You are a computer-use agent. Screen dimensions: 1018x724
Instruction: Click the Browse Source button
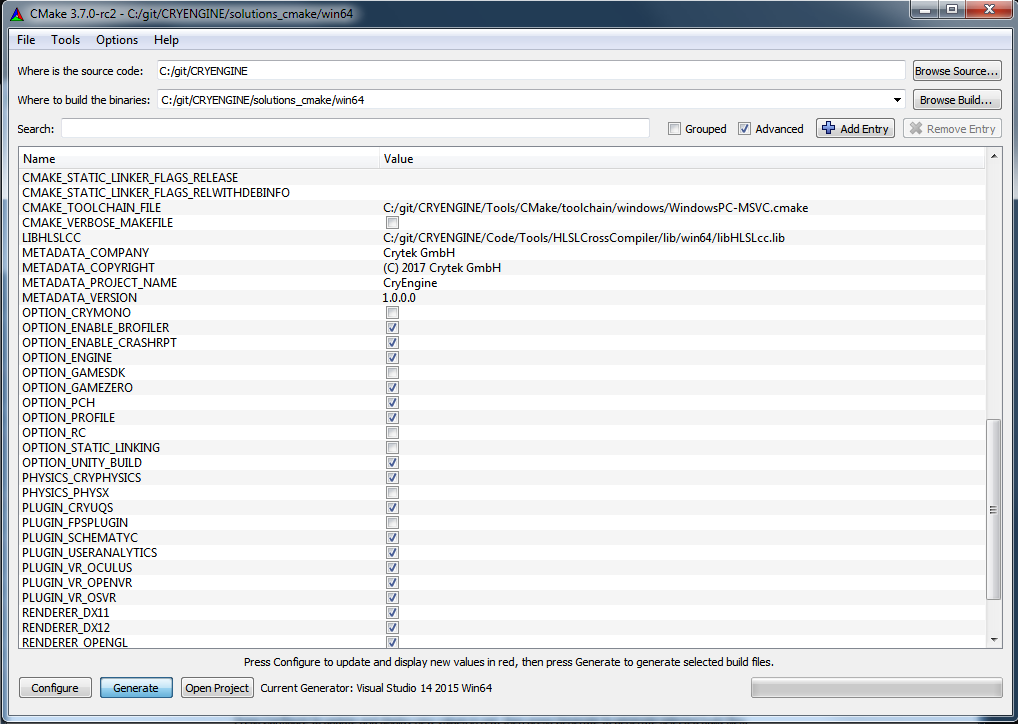[957, 71]
